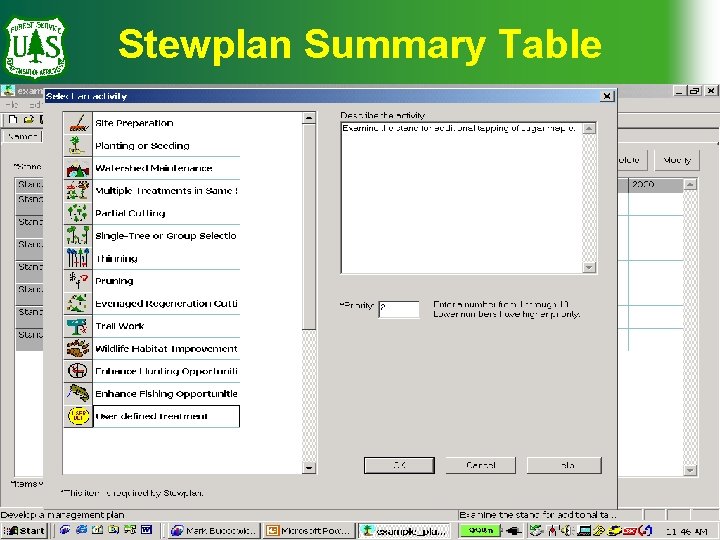Click the description box's scroll-down arrow
The image size is (720, 540).
click(x=589, y=267)
